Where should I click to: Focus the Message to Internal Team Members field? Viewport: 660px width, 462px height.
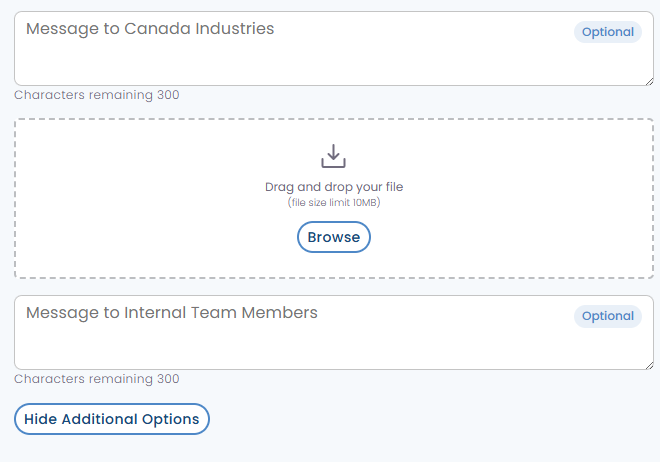300,345
